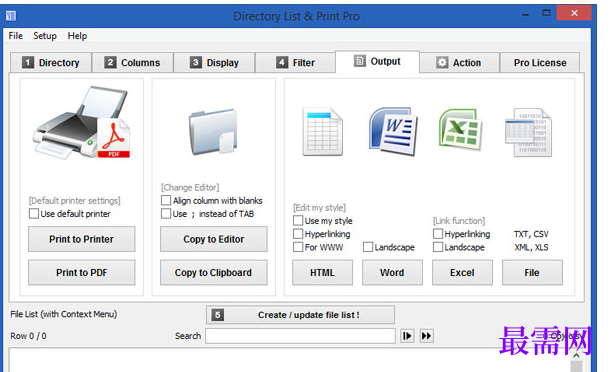Click the Microsoft Excel icon

tap(460, 129)
